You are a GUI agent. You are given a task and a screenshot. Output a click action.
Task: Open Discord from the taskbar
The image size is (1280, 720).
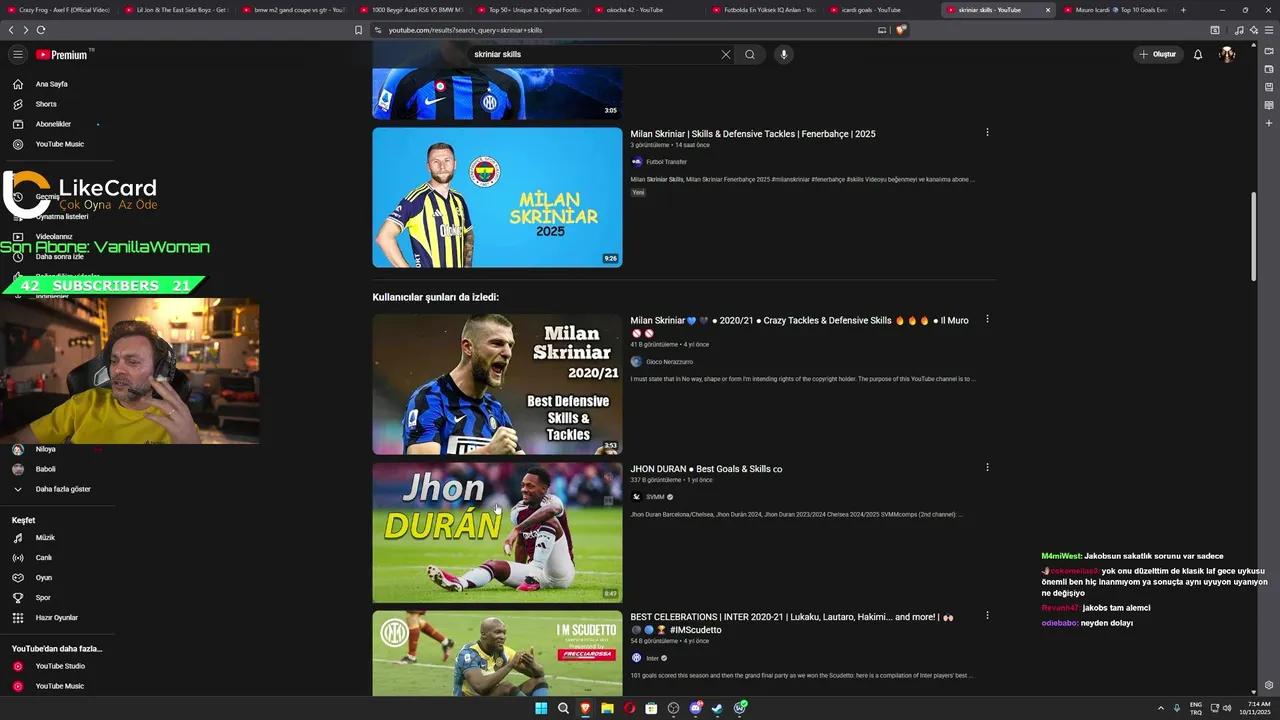(695, 708)
